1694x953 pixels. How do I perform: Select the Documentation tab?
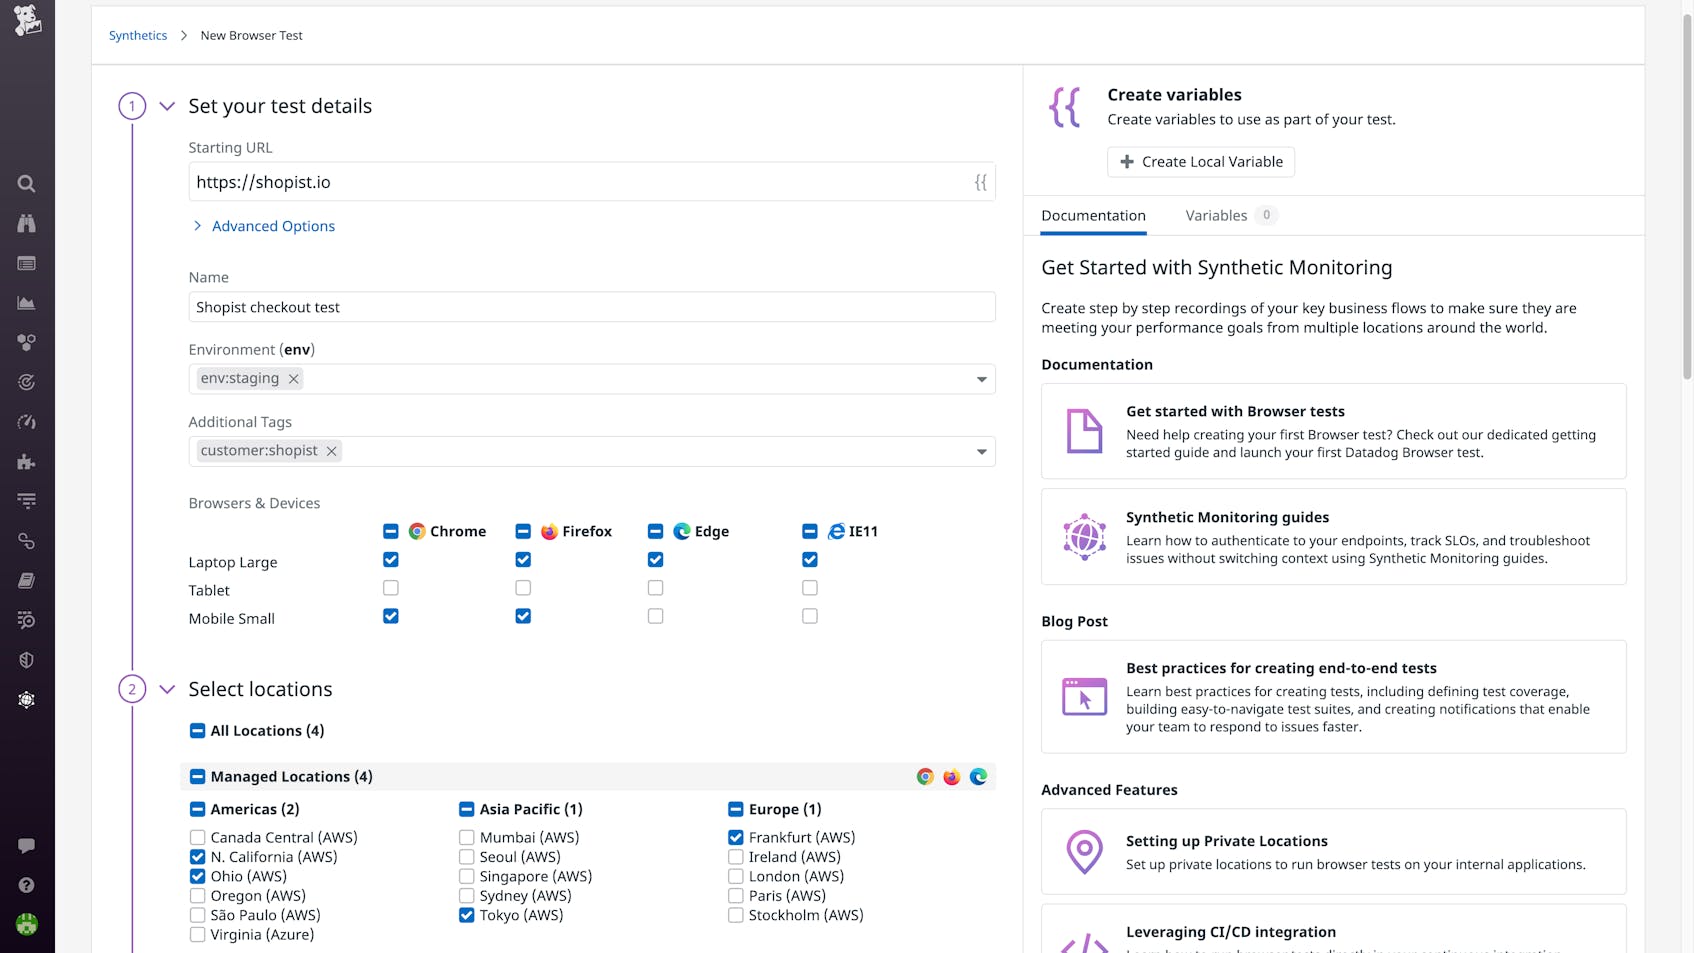pyautogui.click(x=1093, y=215)
